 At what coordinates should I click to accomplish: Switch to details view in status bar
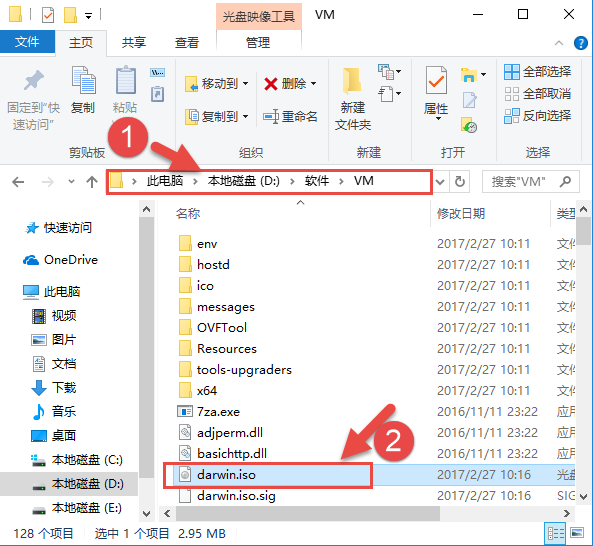556,533
